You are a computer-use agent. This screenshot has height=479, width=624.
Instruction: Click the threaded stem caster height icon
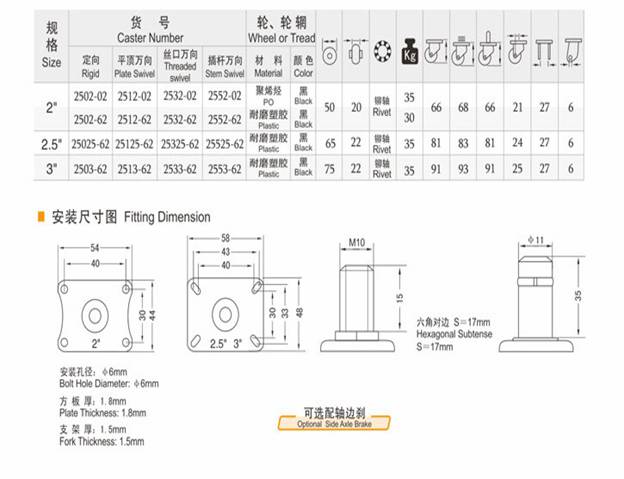tap(489, 49)
